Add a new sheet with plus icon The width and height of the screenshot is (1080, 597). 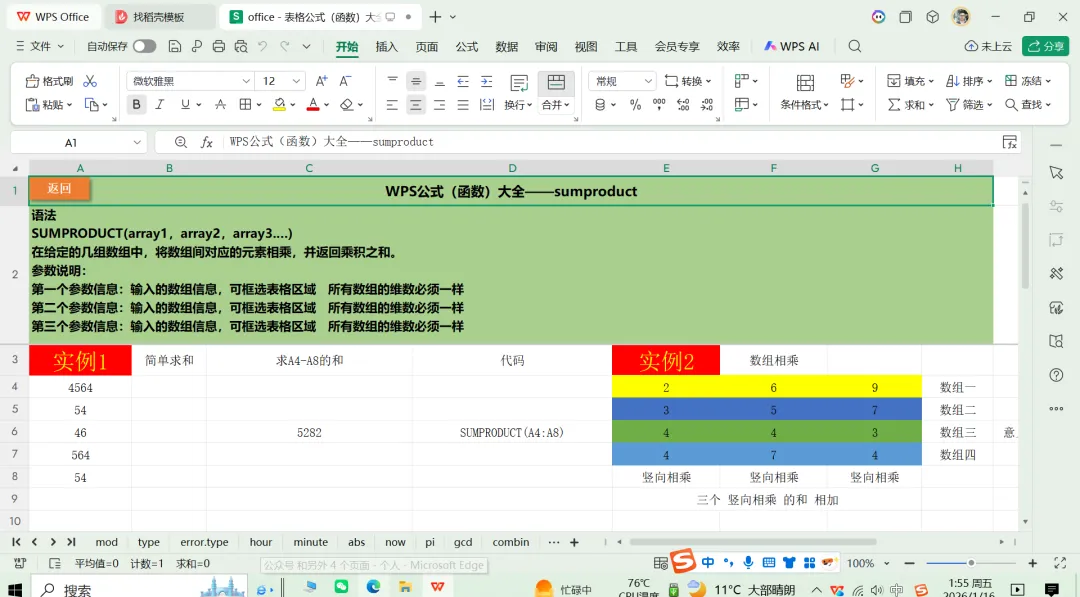coord(574,543)
